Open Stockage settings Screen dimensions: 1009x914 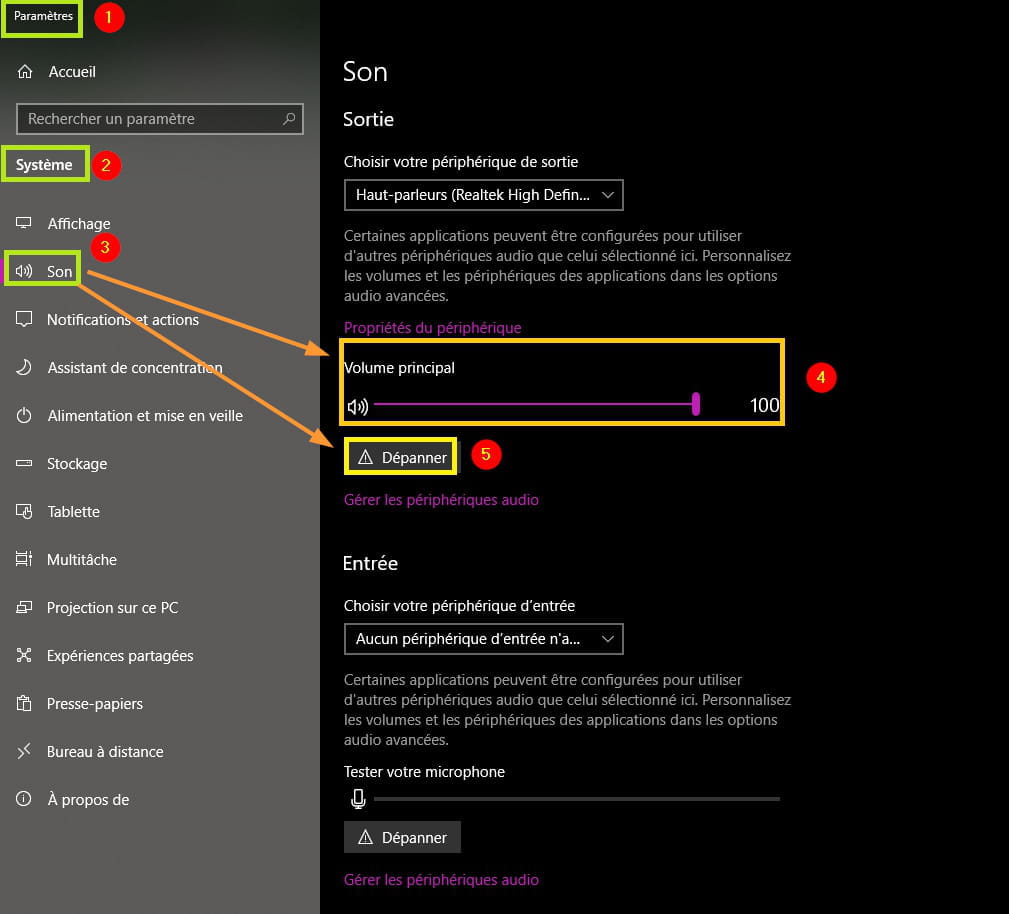(77, 463)
